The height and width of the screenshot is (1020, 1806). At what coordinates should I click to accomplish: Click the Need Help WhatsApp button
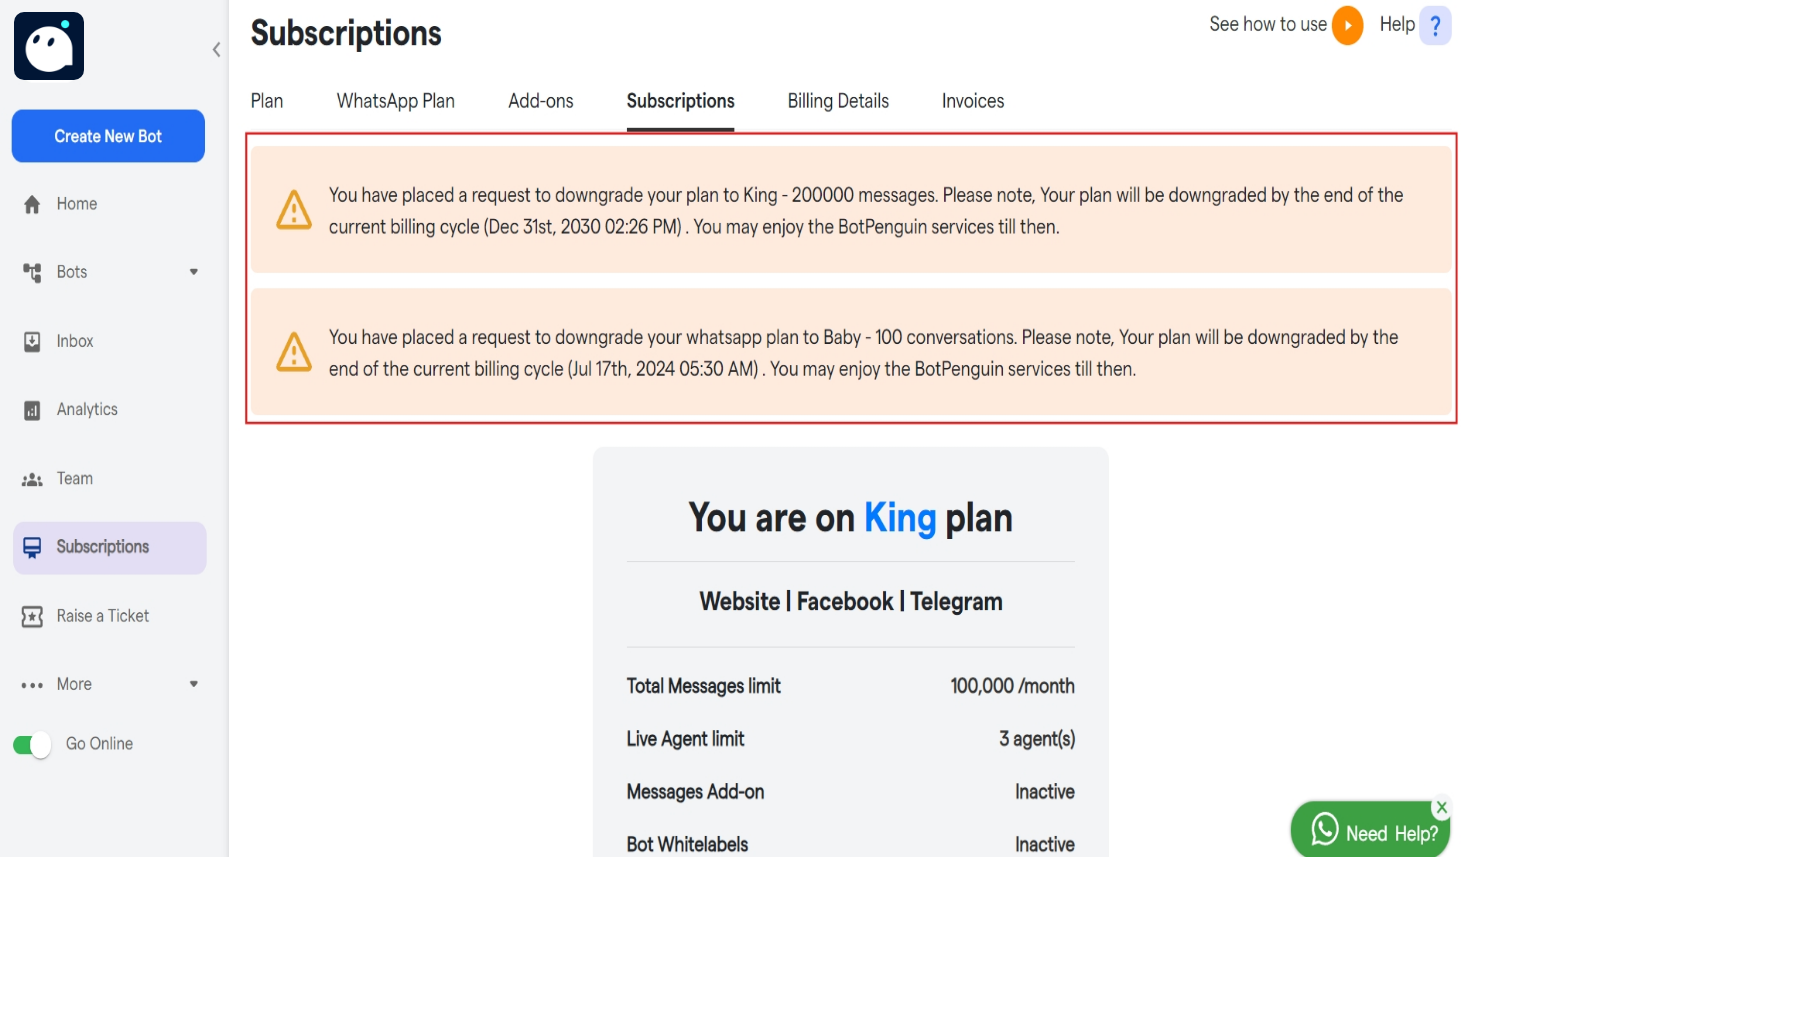[x=1370, y=831]
